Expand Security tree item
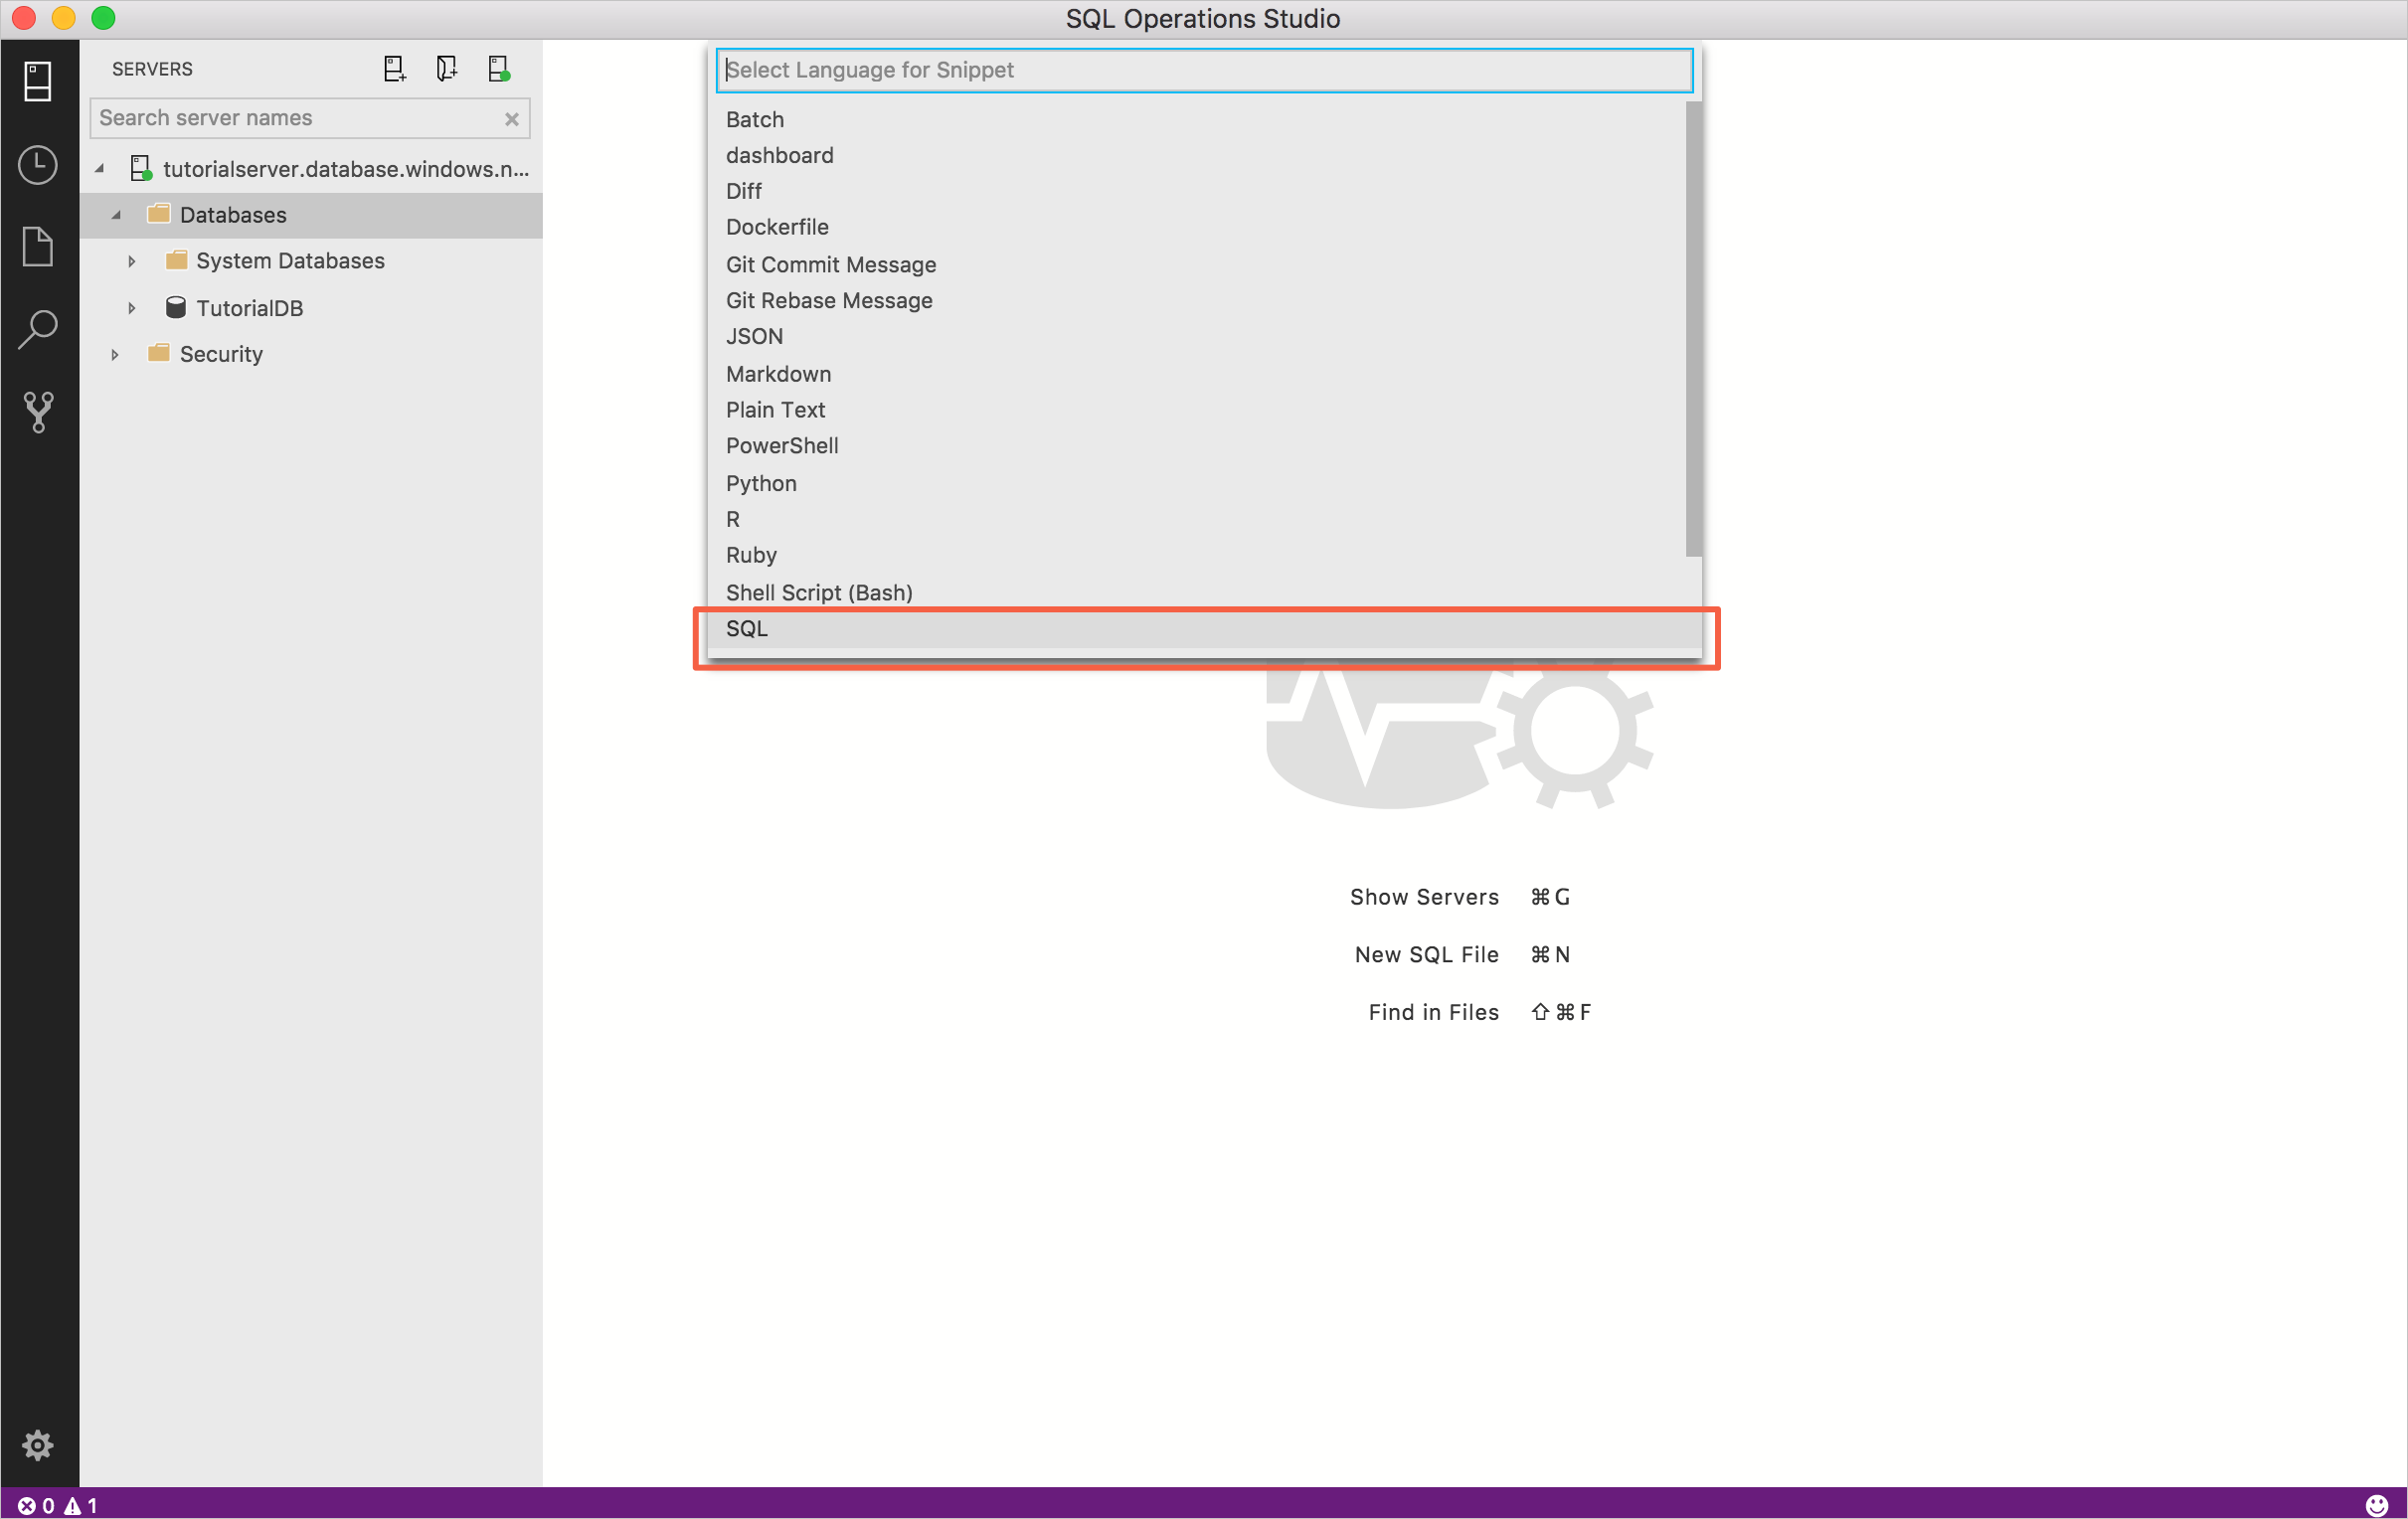 115,354
